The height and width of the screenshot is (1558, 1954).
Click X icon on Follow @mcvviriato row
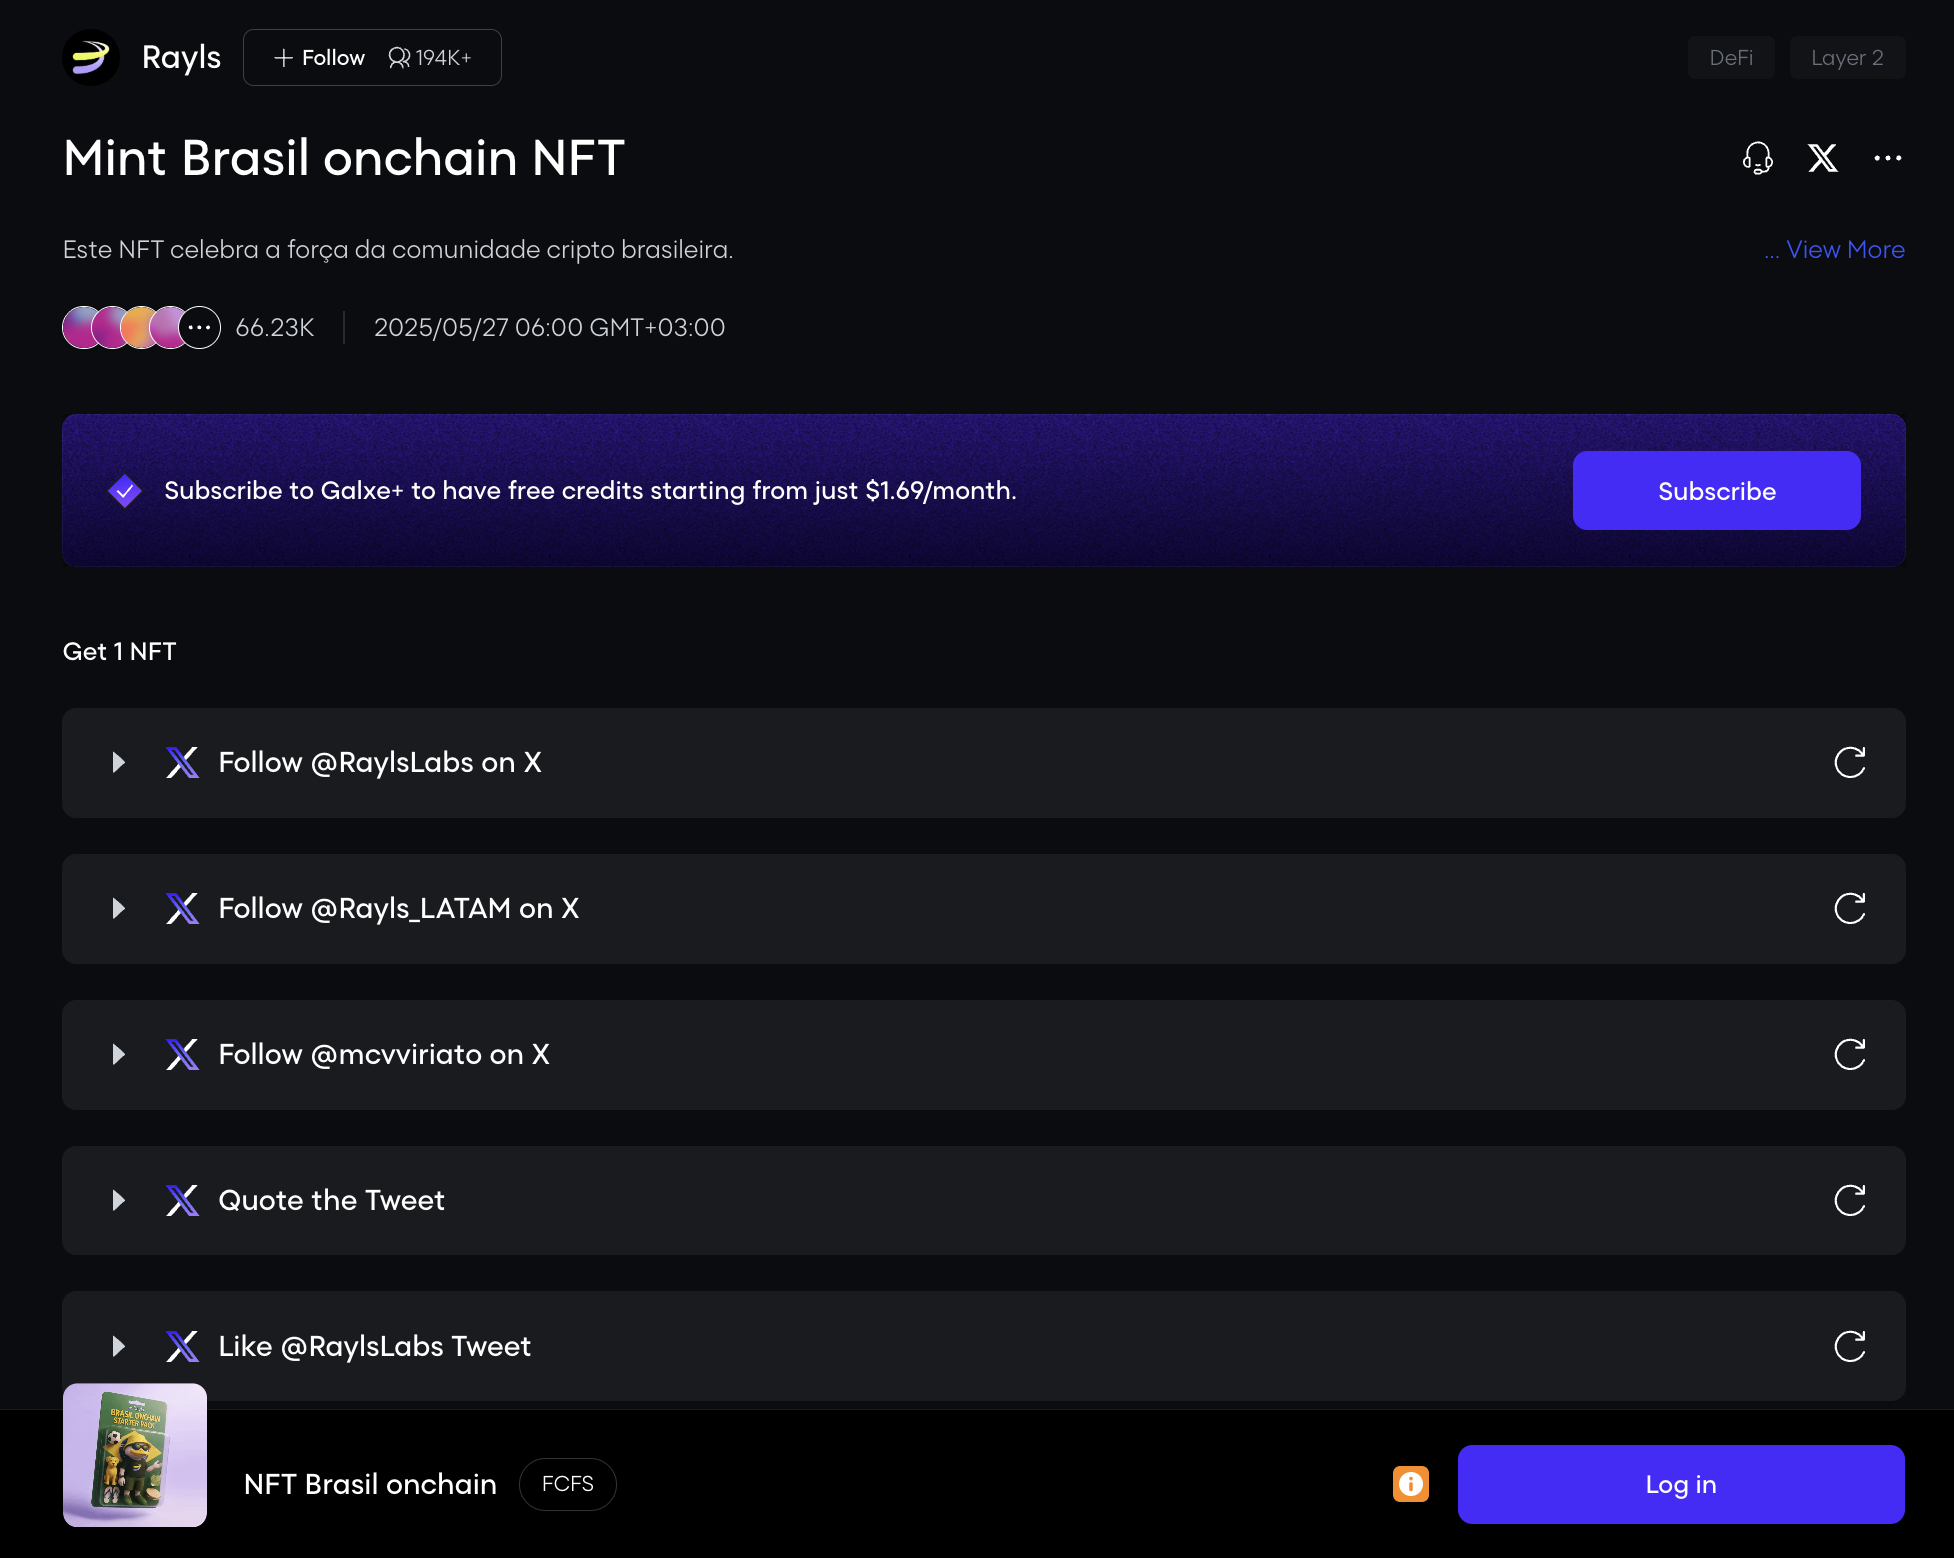pos(182,1055)
